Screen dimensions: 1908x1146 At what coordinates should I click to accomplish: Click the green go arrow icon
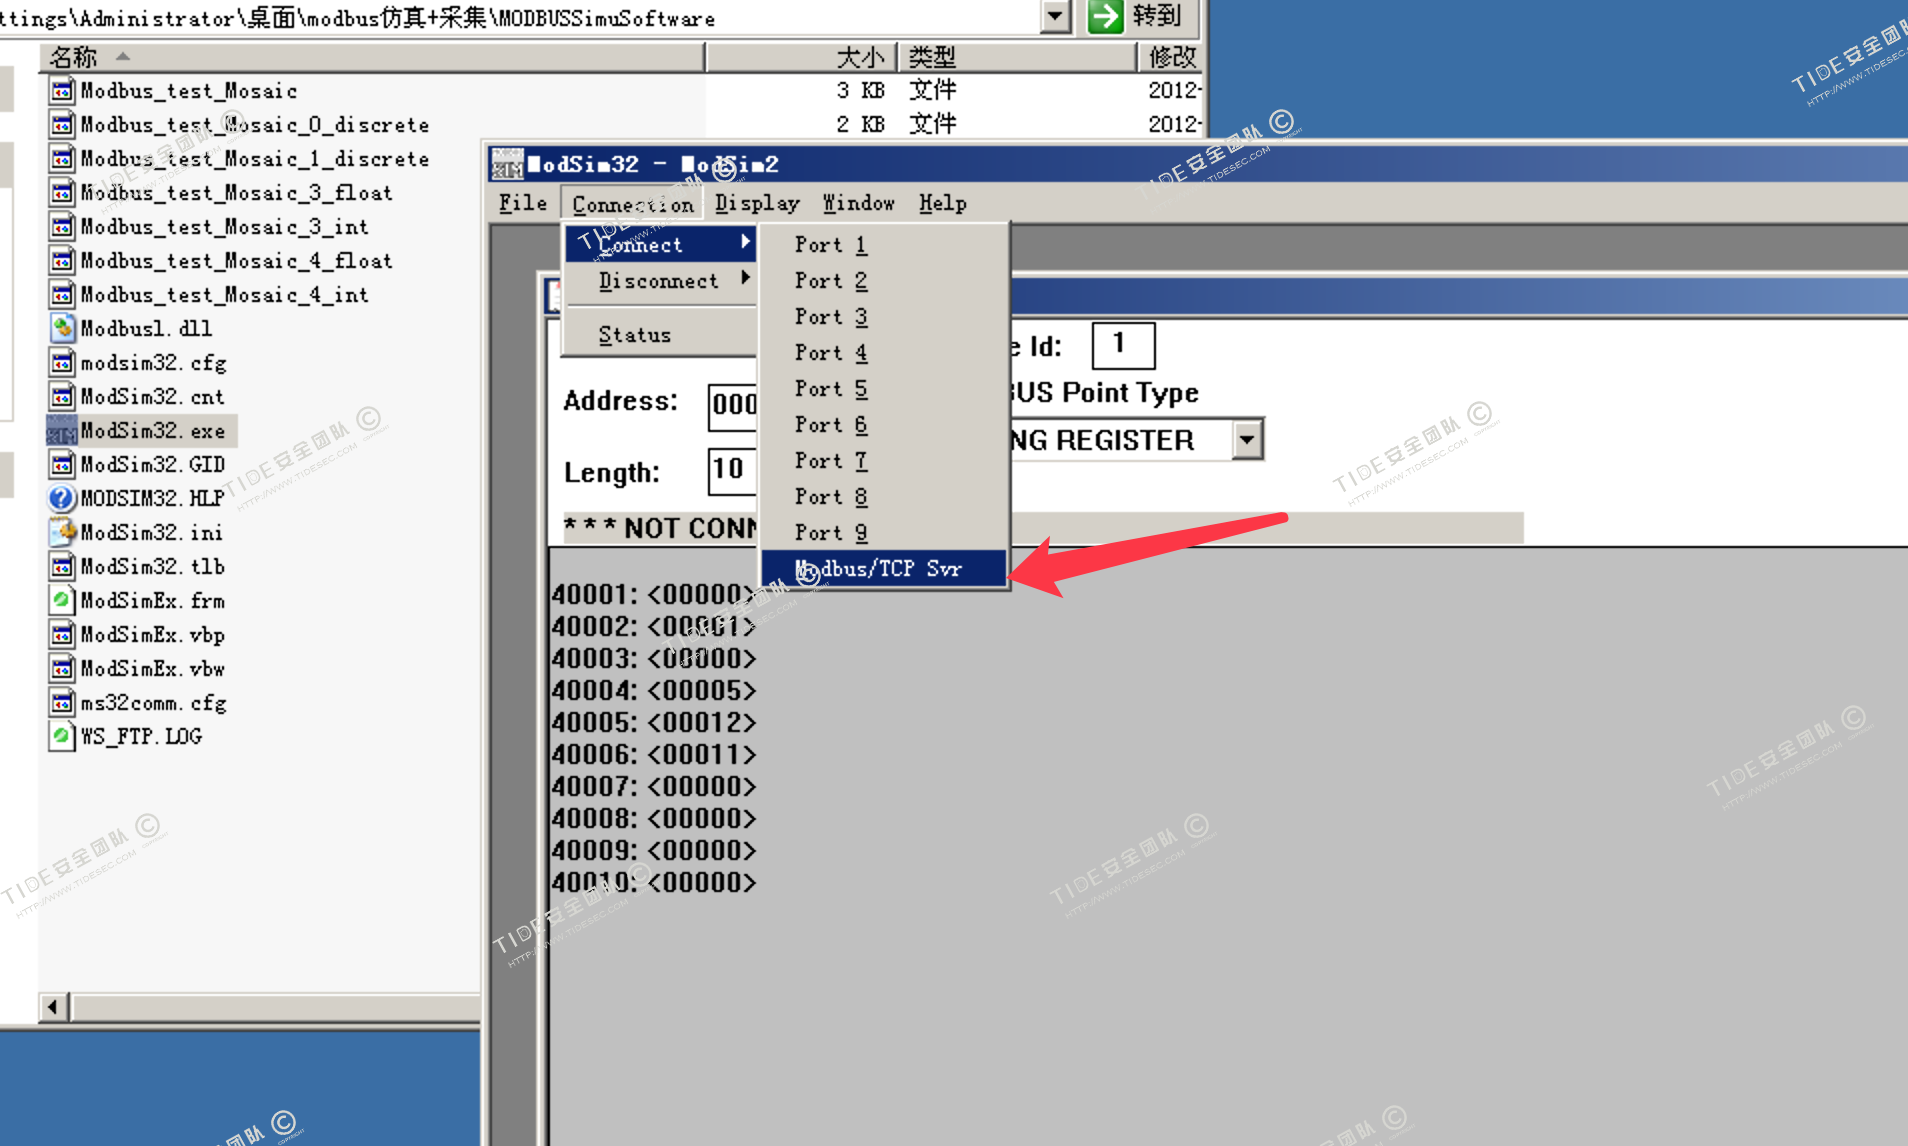pyautogui.click(x=1105, y=17)
